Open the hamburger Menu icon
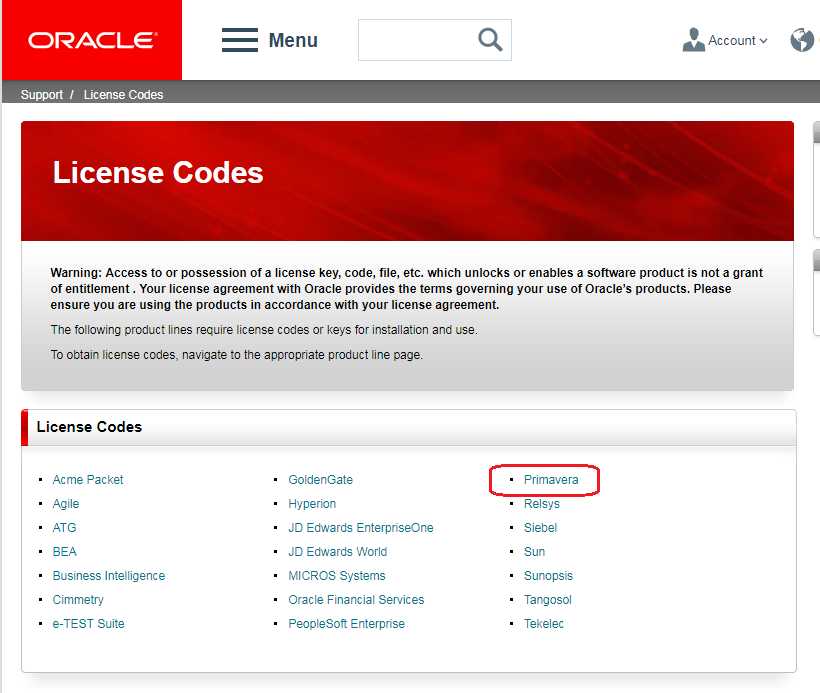The height and width of the screenshot is (693, 820). [x=240, y=40]
